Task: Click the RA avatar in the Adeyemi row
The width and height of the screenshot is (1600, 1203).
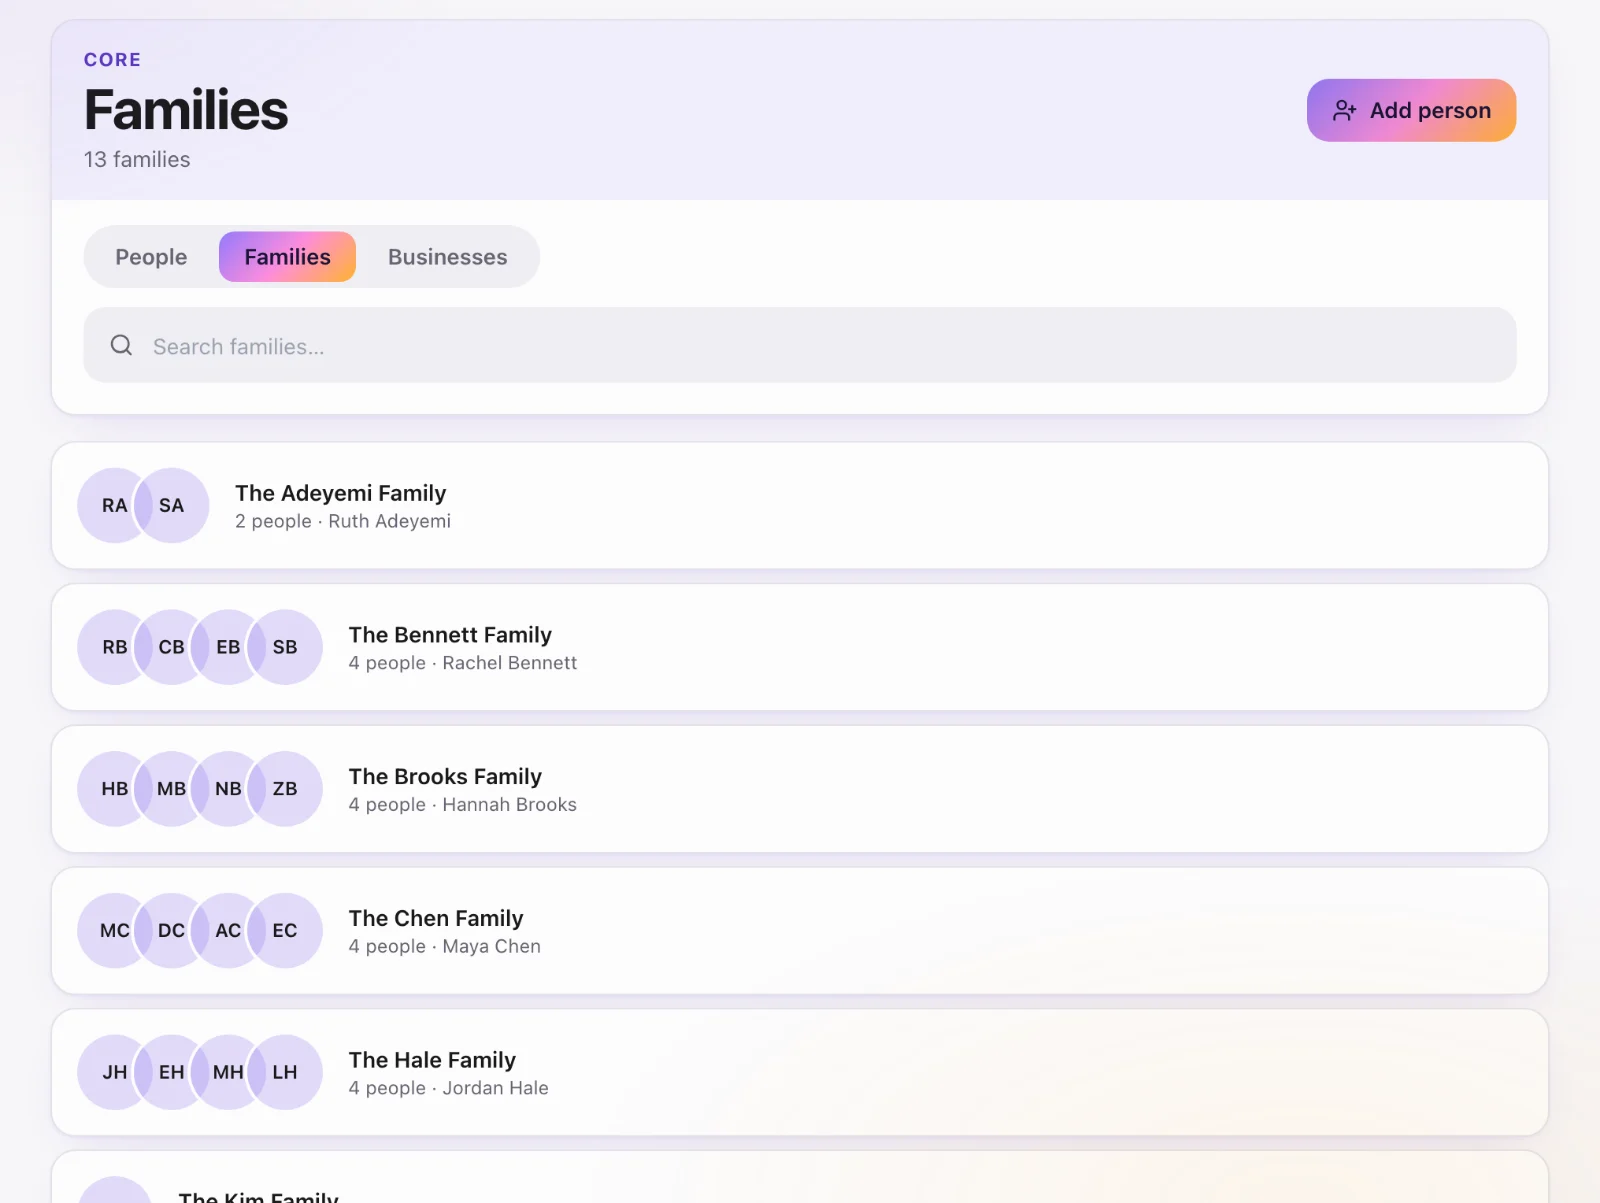Action: [x=115, y=505]
